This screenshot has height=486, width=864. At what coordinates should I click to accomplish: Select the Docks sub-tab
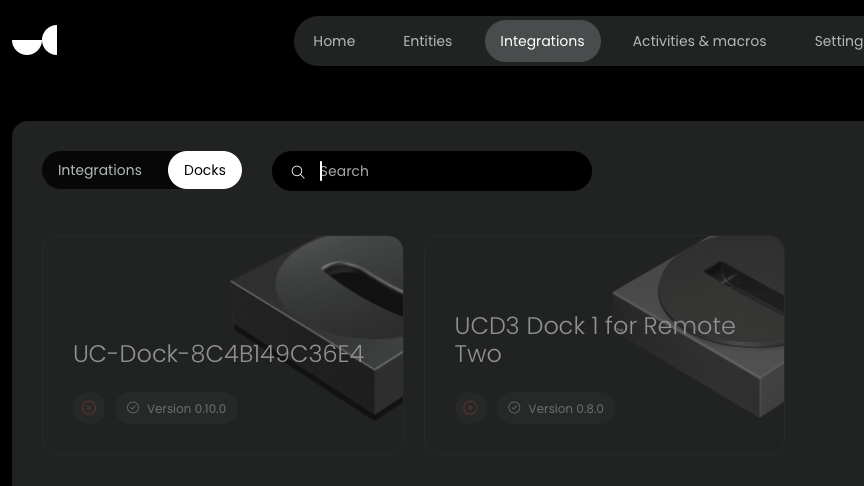click(205, 170)
